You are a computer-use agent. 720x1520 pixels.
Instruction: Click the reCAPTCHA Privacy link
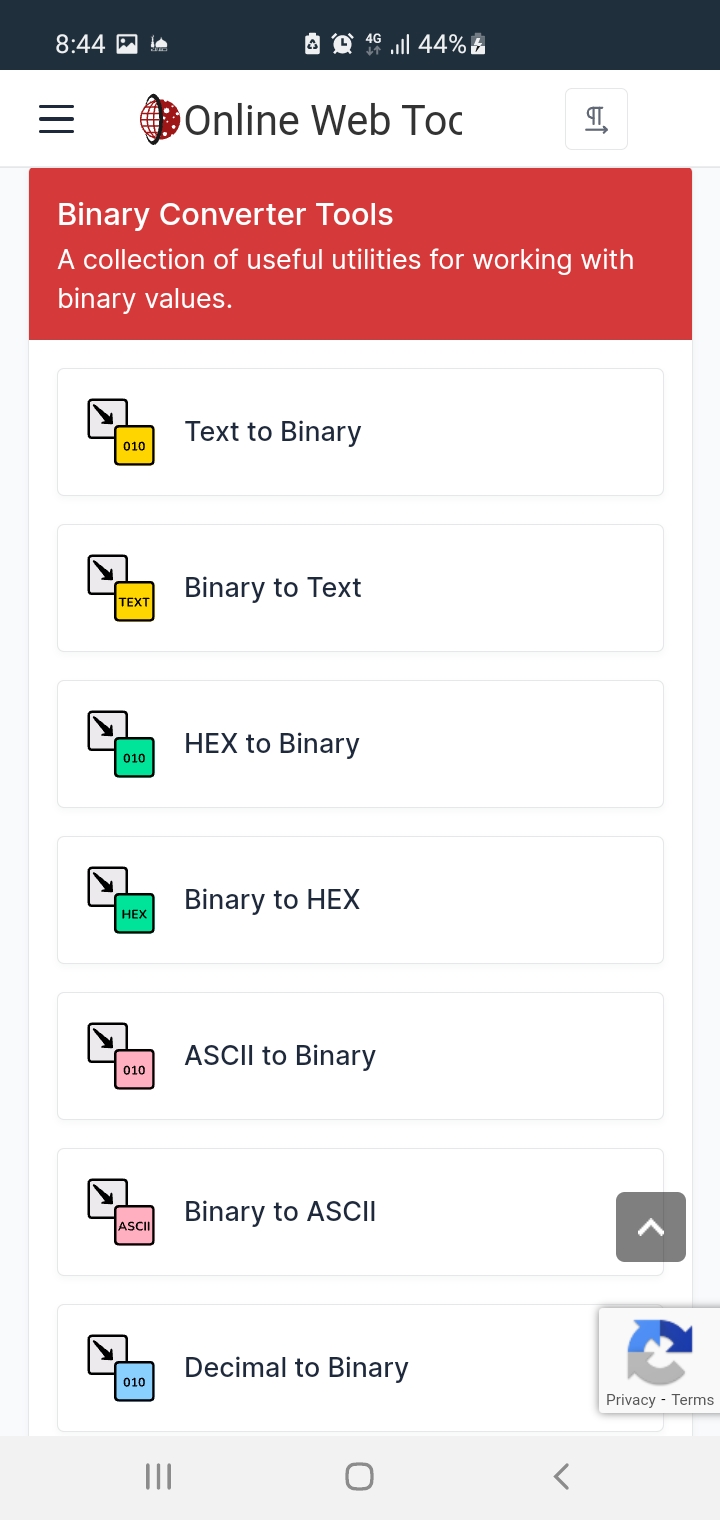(630, 1400)
